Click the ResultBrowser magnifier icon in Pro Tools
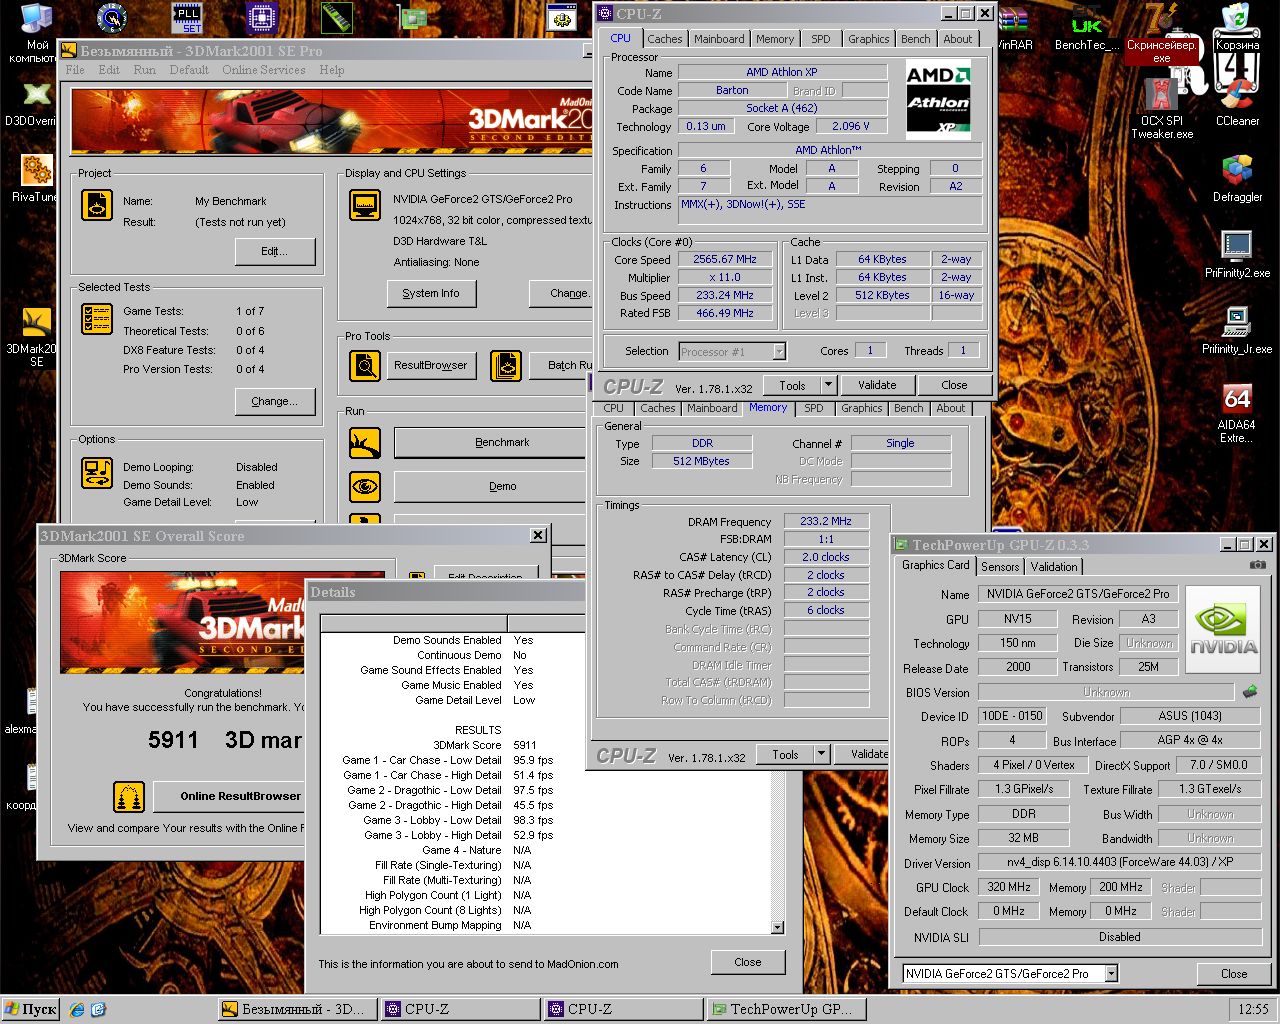 (365, 366)
